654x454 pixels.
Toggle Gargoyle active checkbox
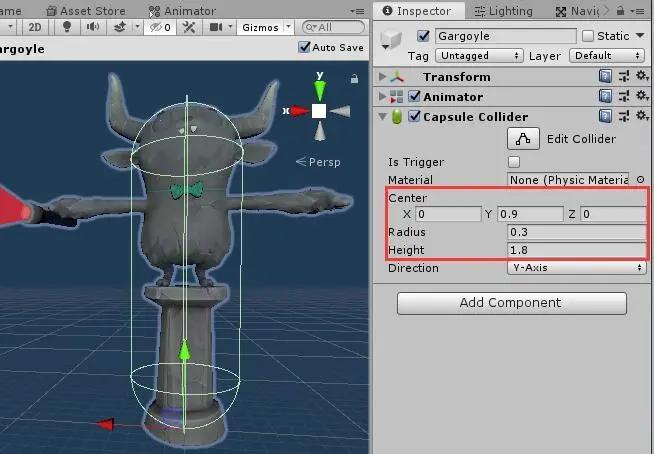pos(423,36)
